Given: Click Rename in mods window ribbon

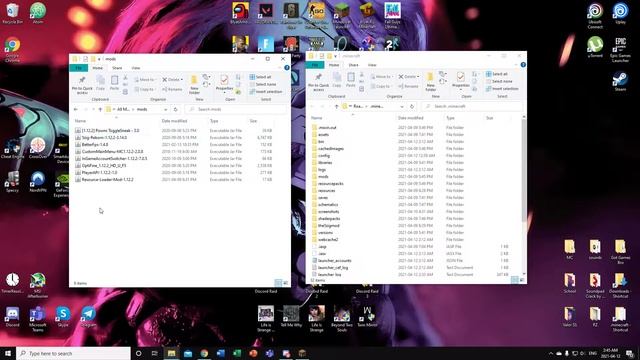Looking at the screenshot, I should click(x=172, y=89).
